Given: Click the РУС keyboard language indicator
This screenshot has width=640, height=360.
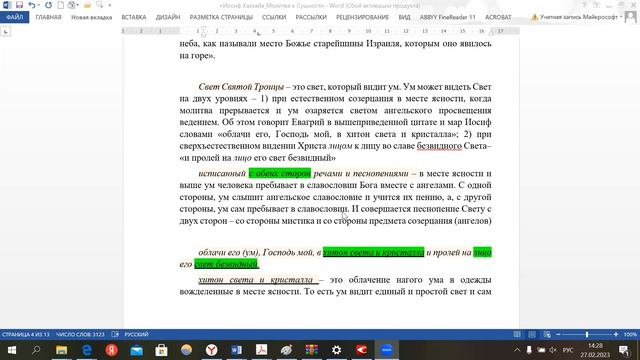Looking at the screenshot, I should (568, 350).
